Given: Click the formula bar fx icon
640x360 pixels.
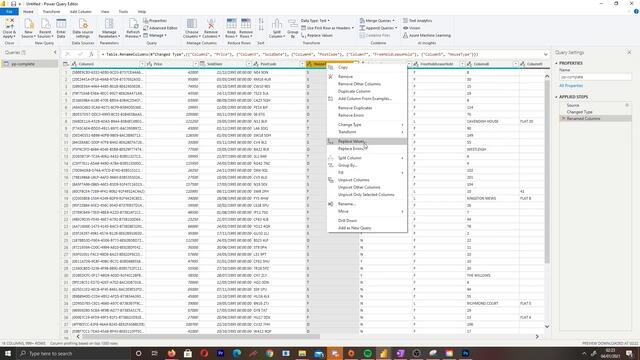Looking at the screenshot, I should click(x=91, y=54).
